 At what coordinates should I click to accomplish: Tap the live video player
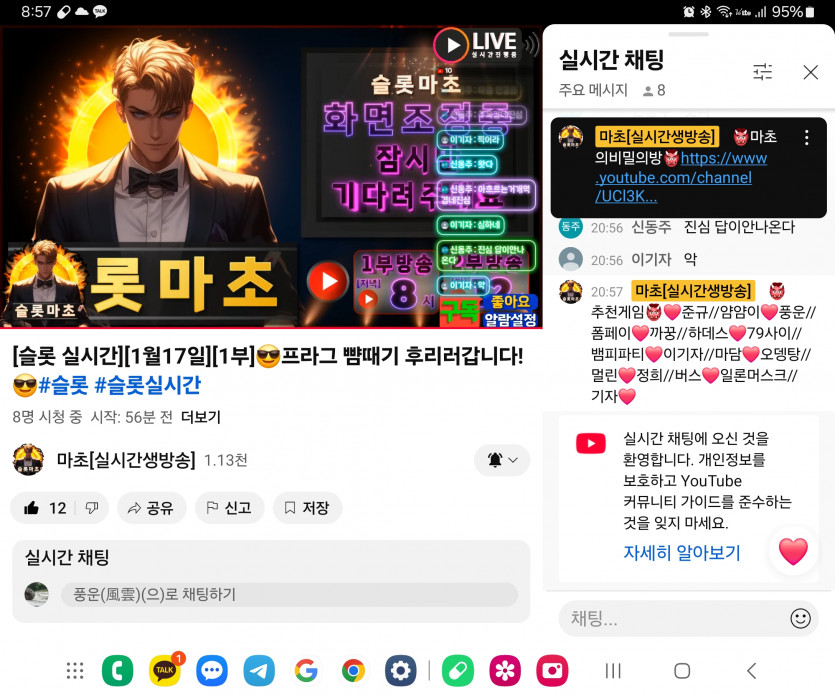click(271, 176)
